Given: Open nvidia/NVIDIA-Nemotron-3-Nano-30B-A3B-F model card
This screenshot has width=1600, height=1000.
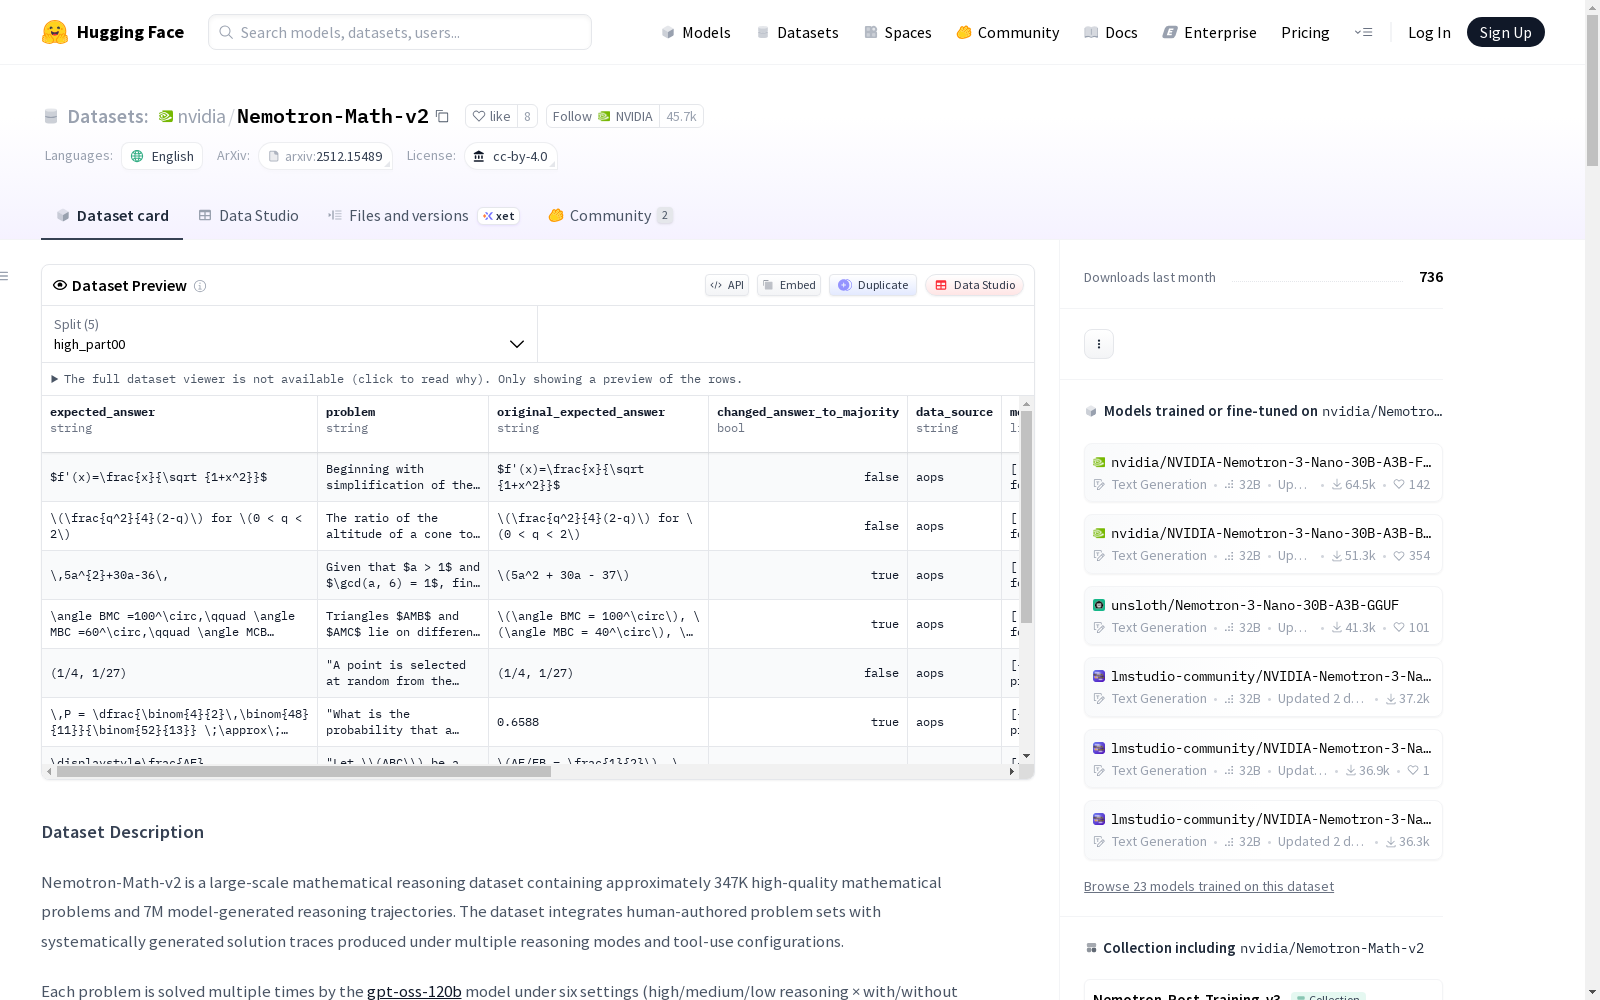Looking at the screenshot, I should [x=1263, y=473].
